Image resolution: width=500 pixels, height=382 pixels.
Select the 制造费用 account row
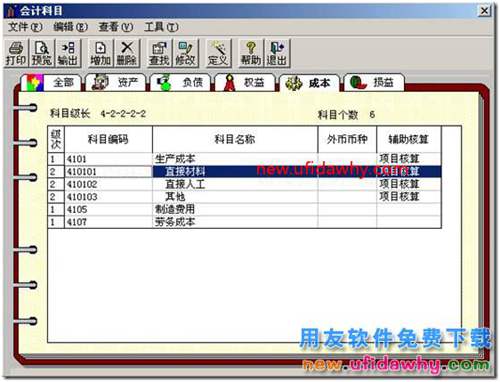click(x=245, y=209)
